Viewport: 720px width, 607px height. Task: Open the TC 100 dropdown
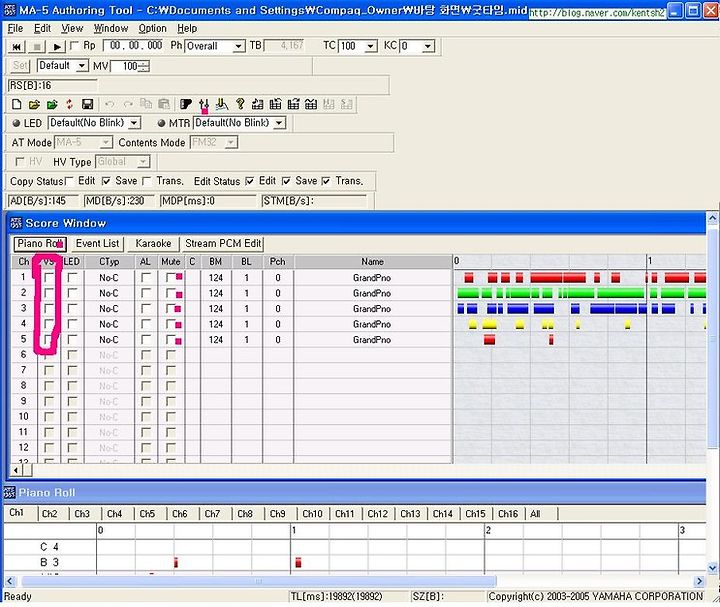click(371, 46)
